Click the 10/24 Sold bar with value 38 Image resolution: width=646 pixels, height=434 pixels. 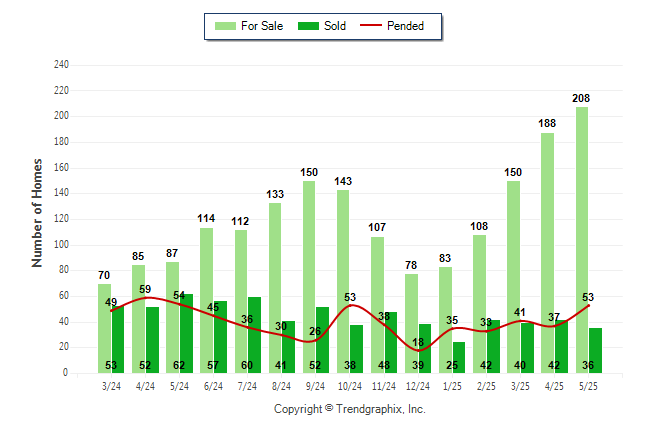pyautogui.click(x=356, y=349)
